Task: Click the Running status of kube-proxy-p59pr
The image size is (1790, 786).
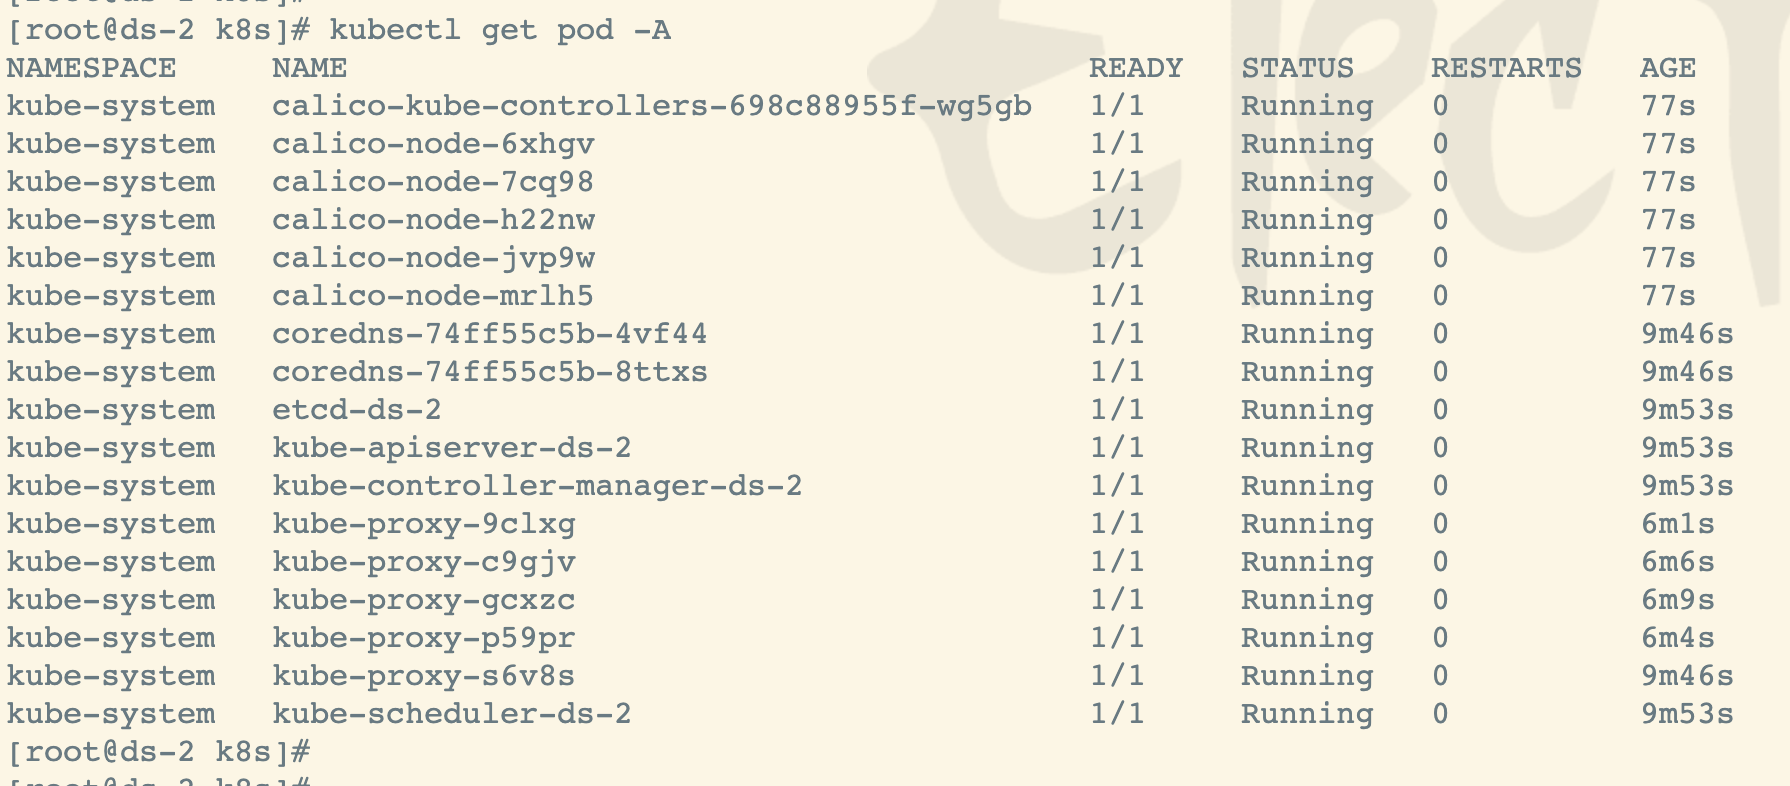Action: point(1306,638)
